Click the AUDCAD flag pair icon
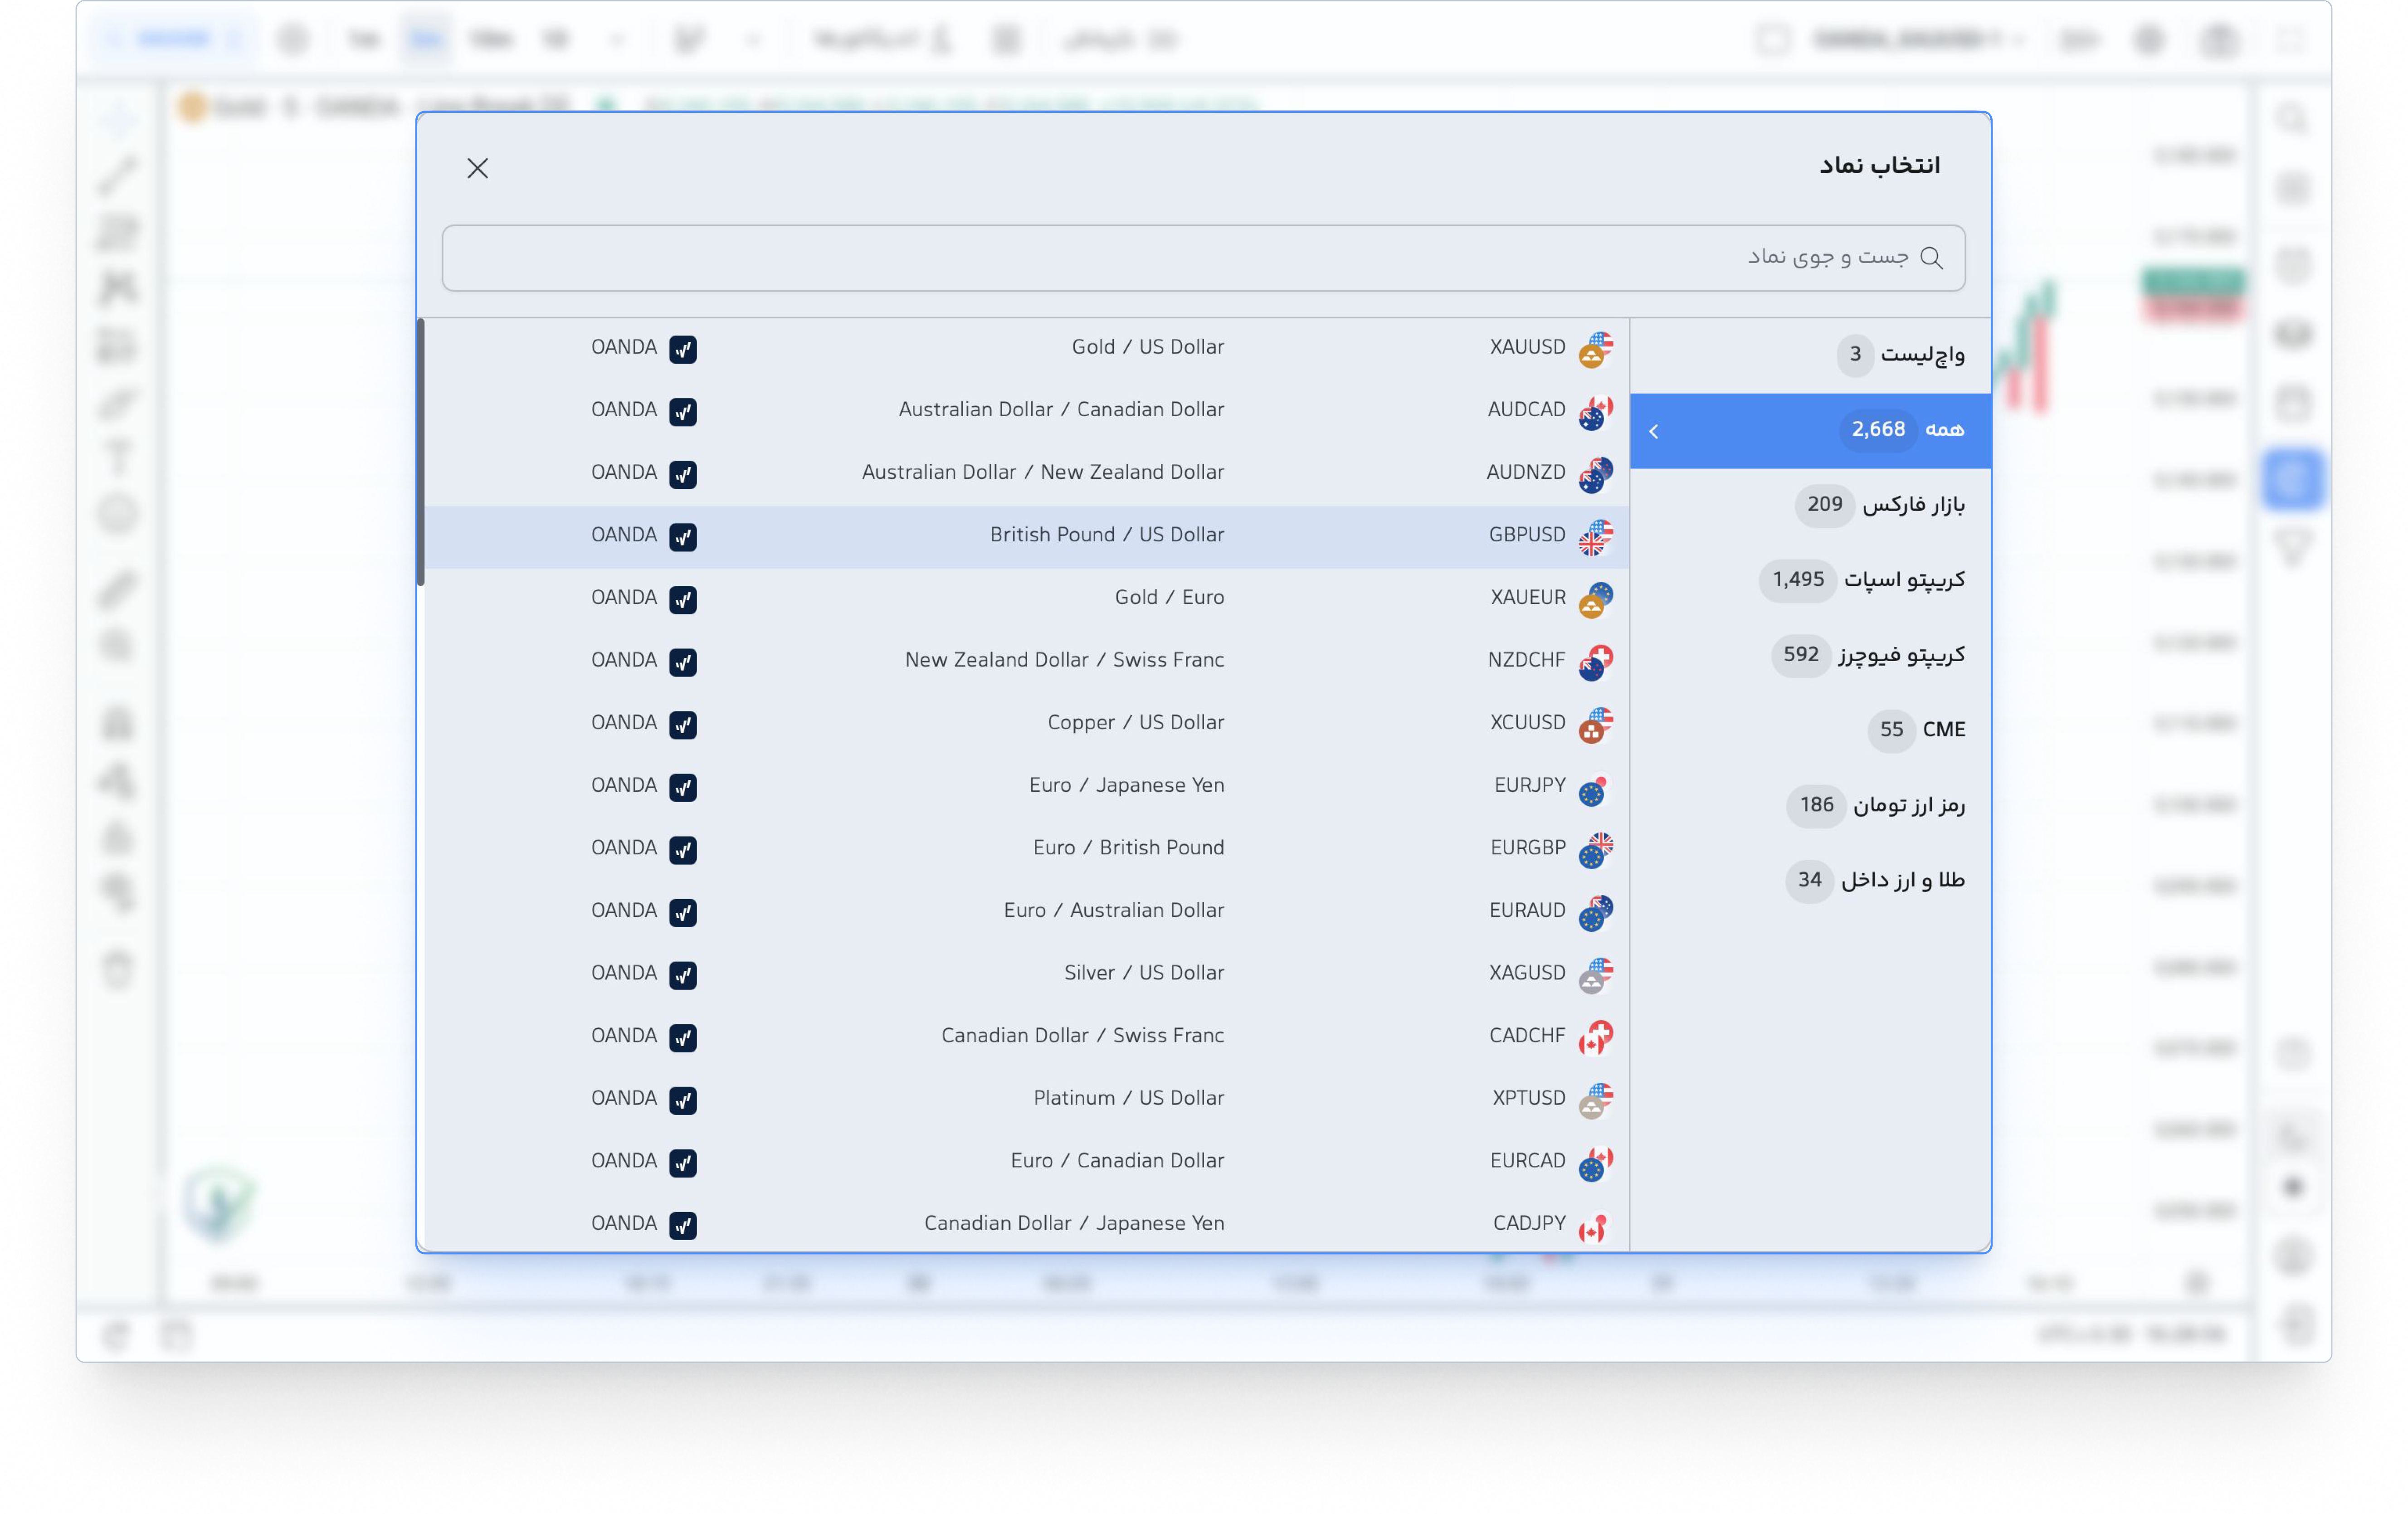 (1596, 412)
